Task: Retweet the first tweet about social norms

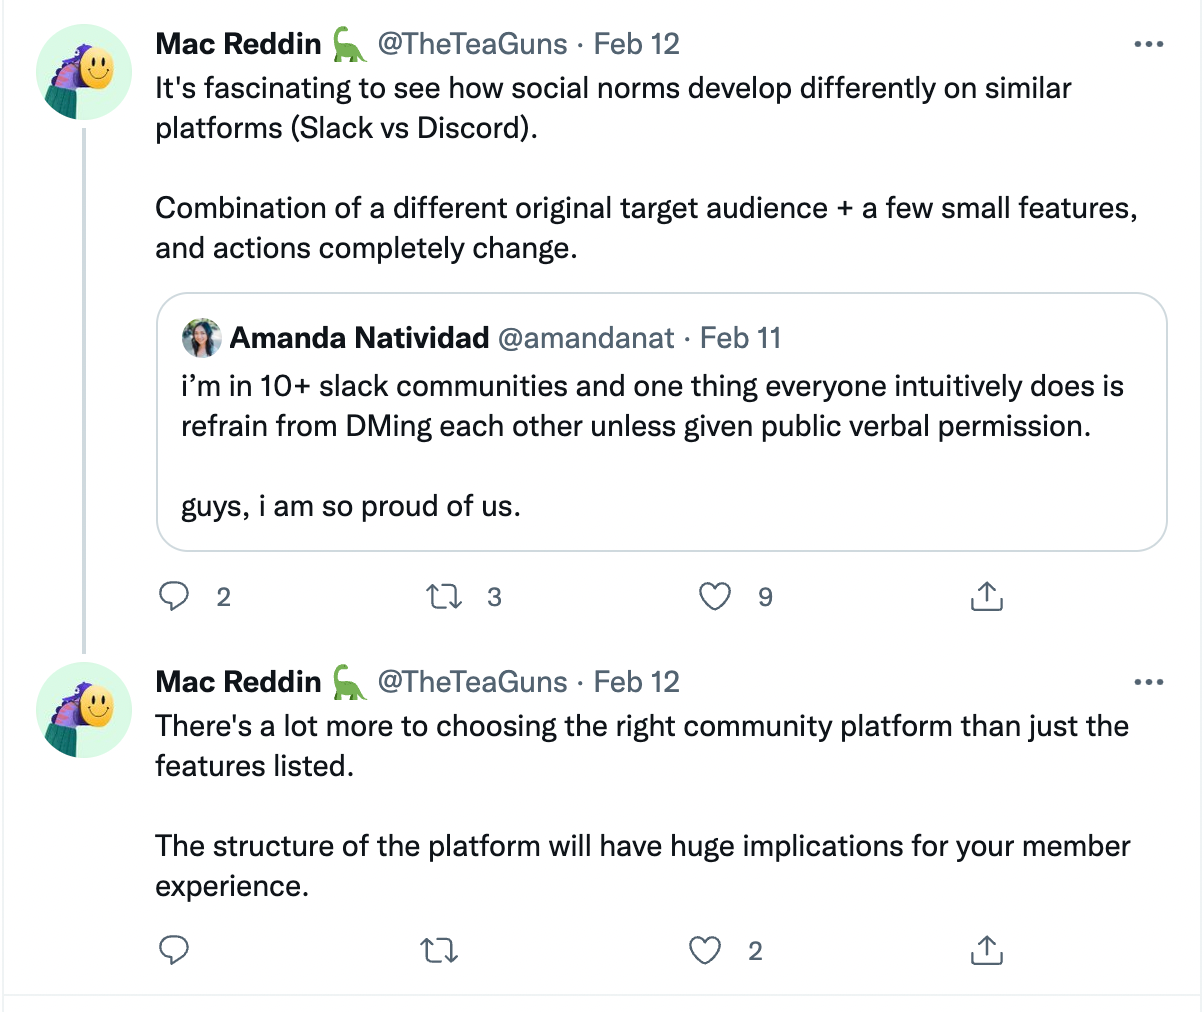Action: click(x=443, y=597)
